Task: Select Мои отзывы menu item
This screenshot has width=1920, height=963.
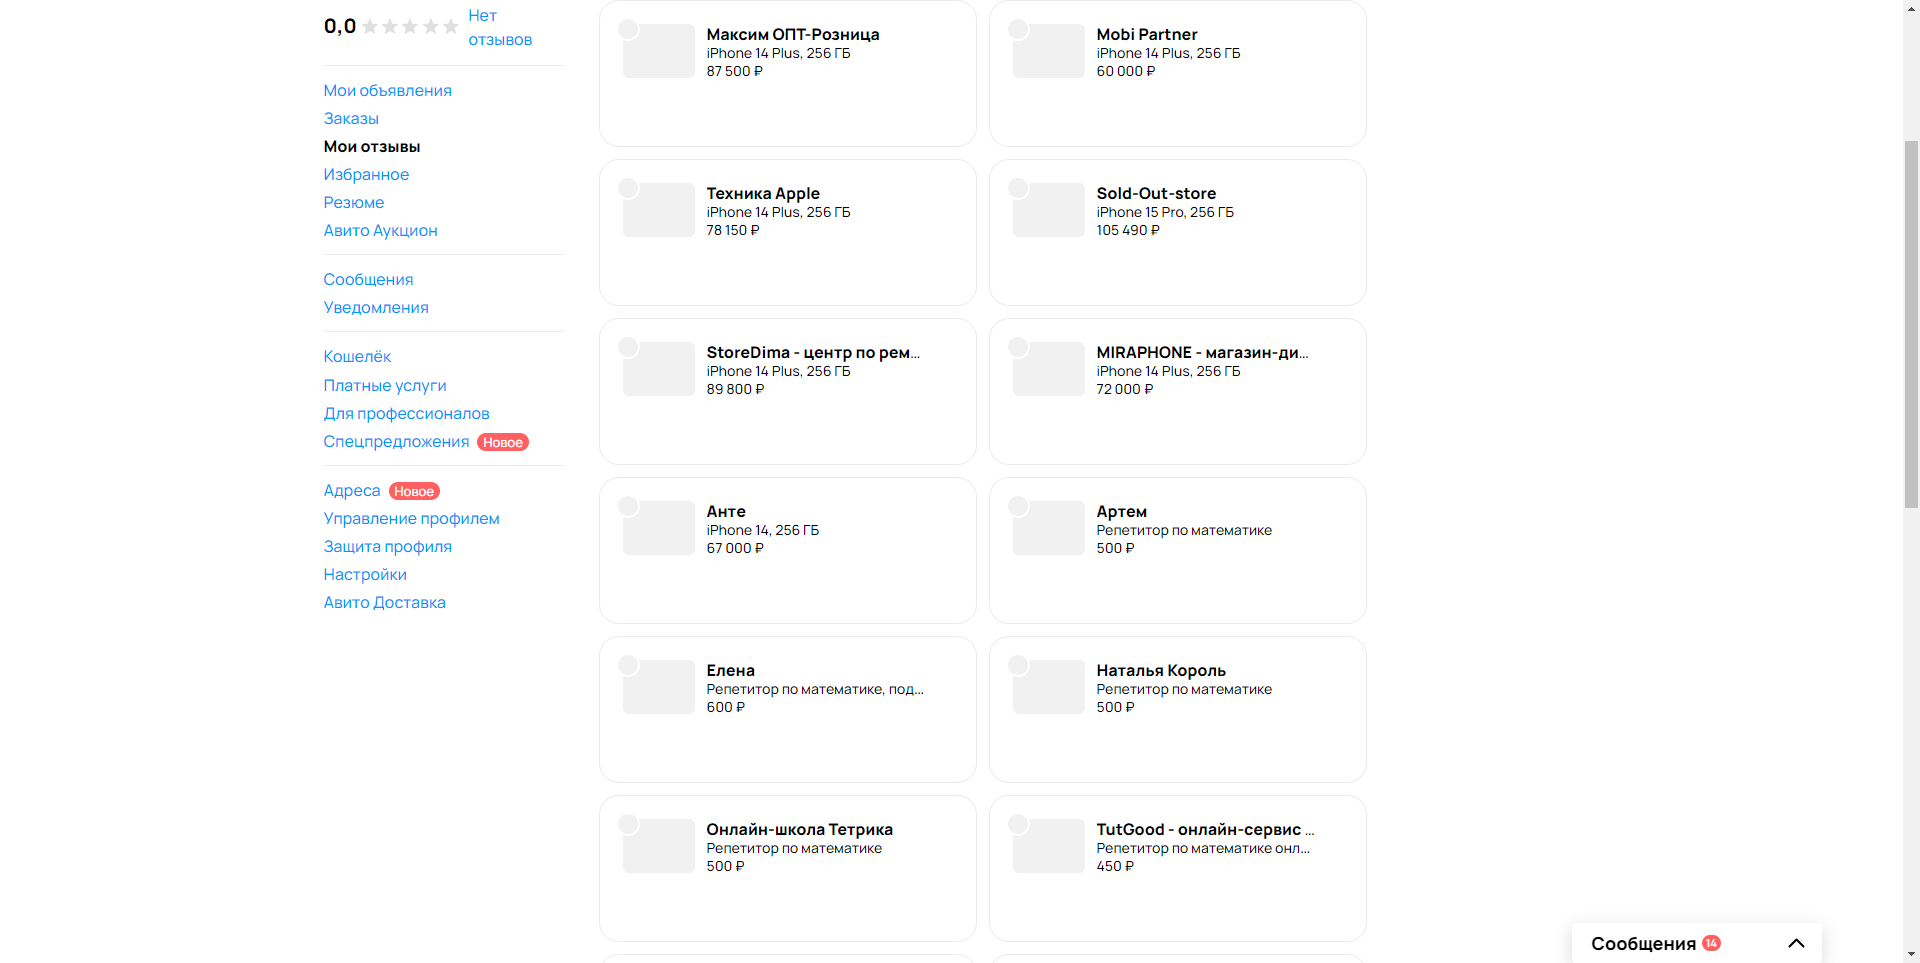Action: point(372,147)
